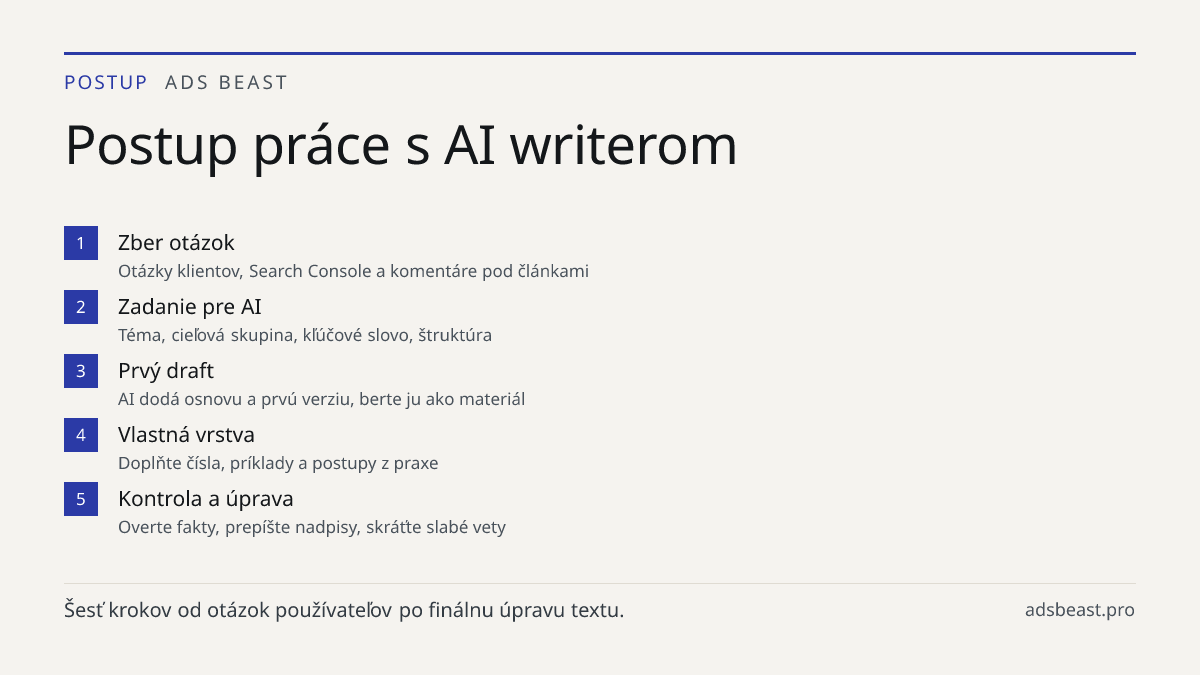Select the heading 'Vlastná vrstva'
Viewport: 1200px width, 675px height.
tap(186, 435)
